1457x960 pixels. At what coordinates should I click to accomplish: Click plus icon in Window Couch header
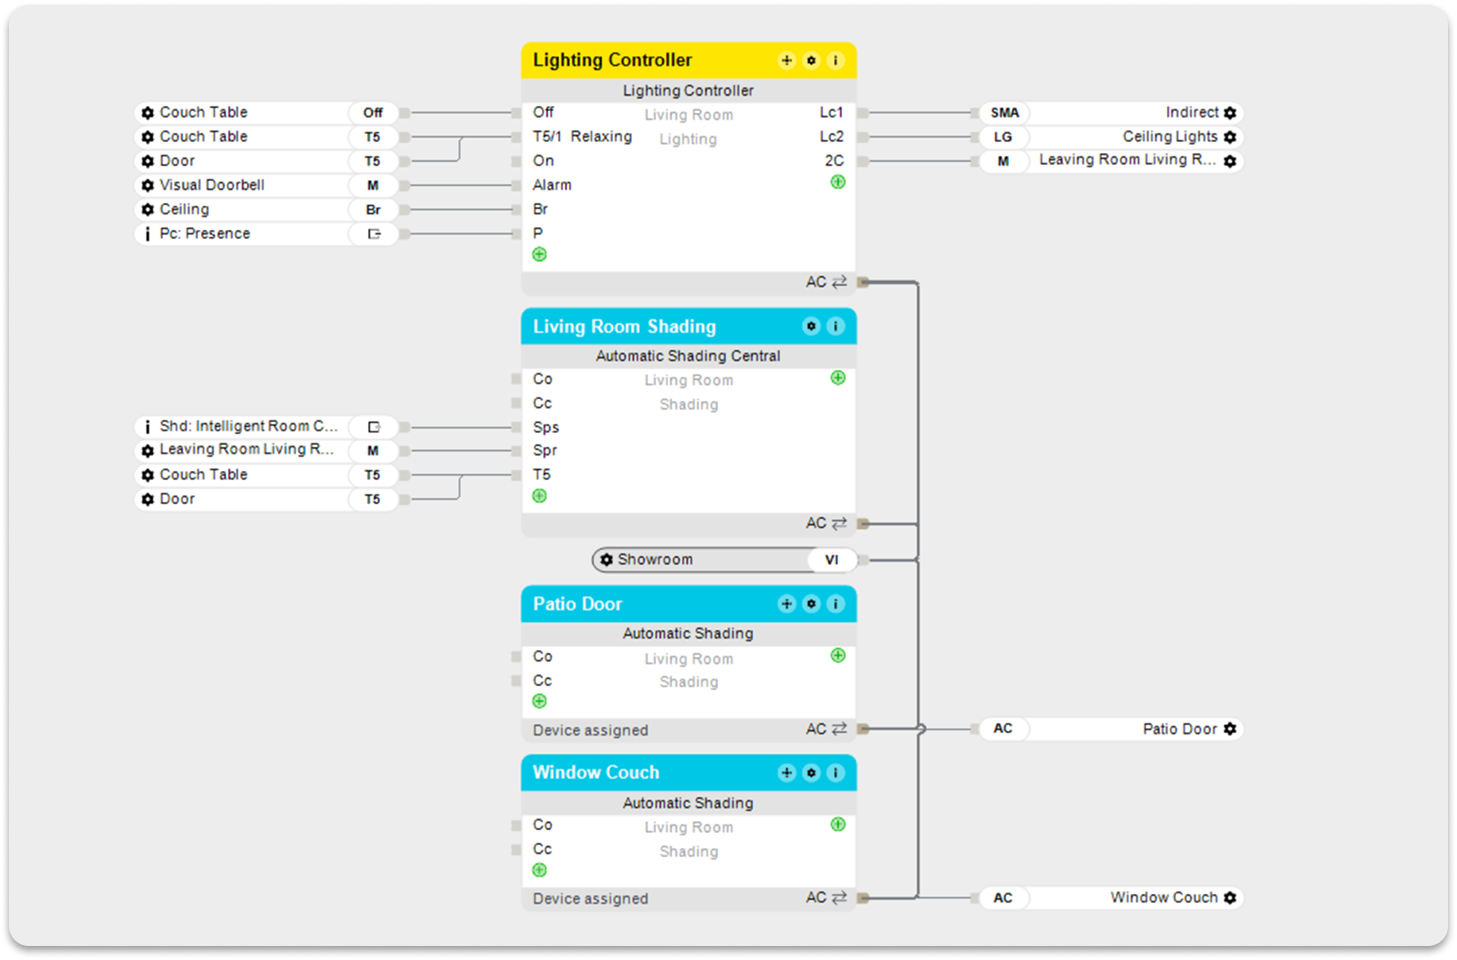(787, 773)
